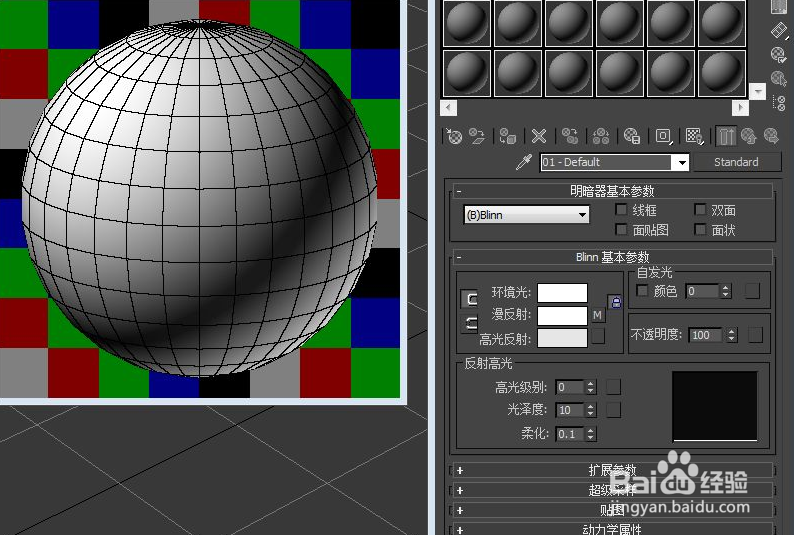This screenshot has height=535, width=794.
Task: Click the 漫反射 color swatch
Action: pos(562,315)
